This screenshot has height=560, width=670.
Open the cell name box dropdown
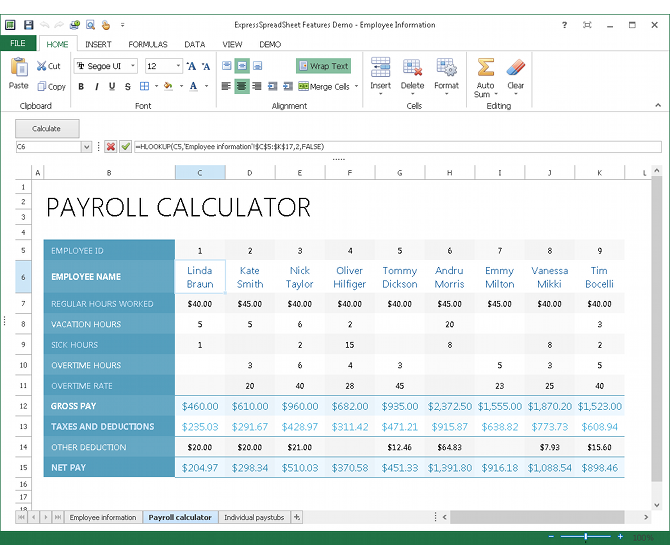(86, 147)
